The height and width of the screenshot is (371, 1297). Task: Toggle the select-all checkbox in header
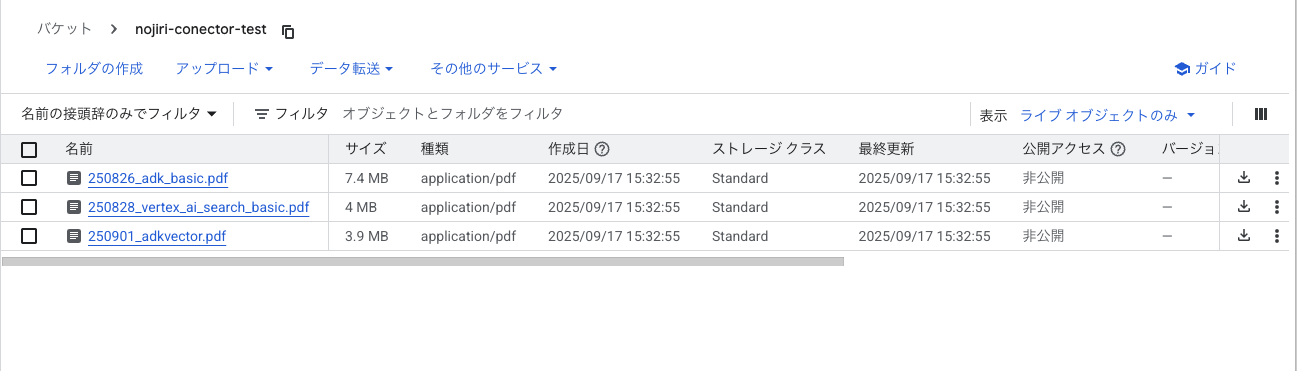point(29,150)
